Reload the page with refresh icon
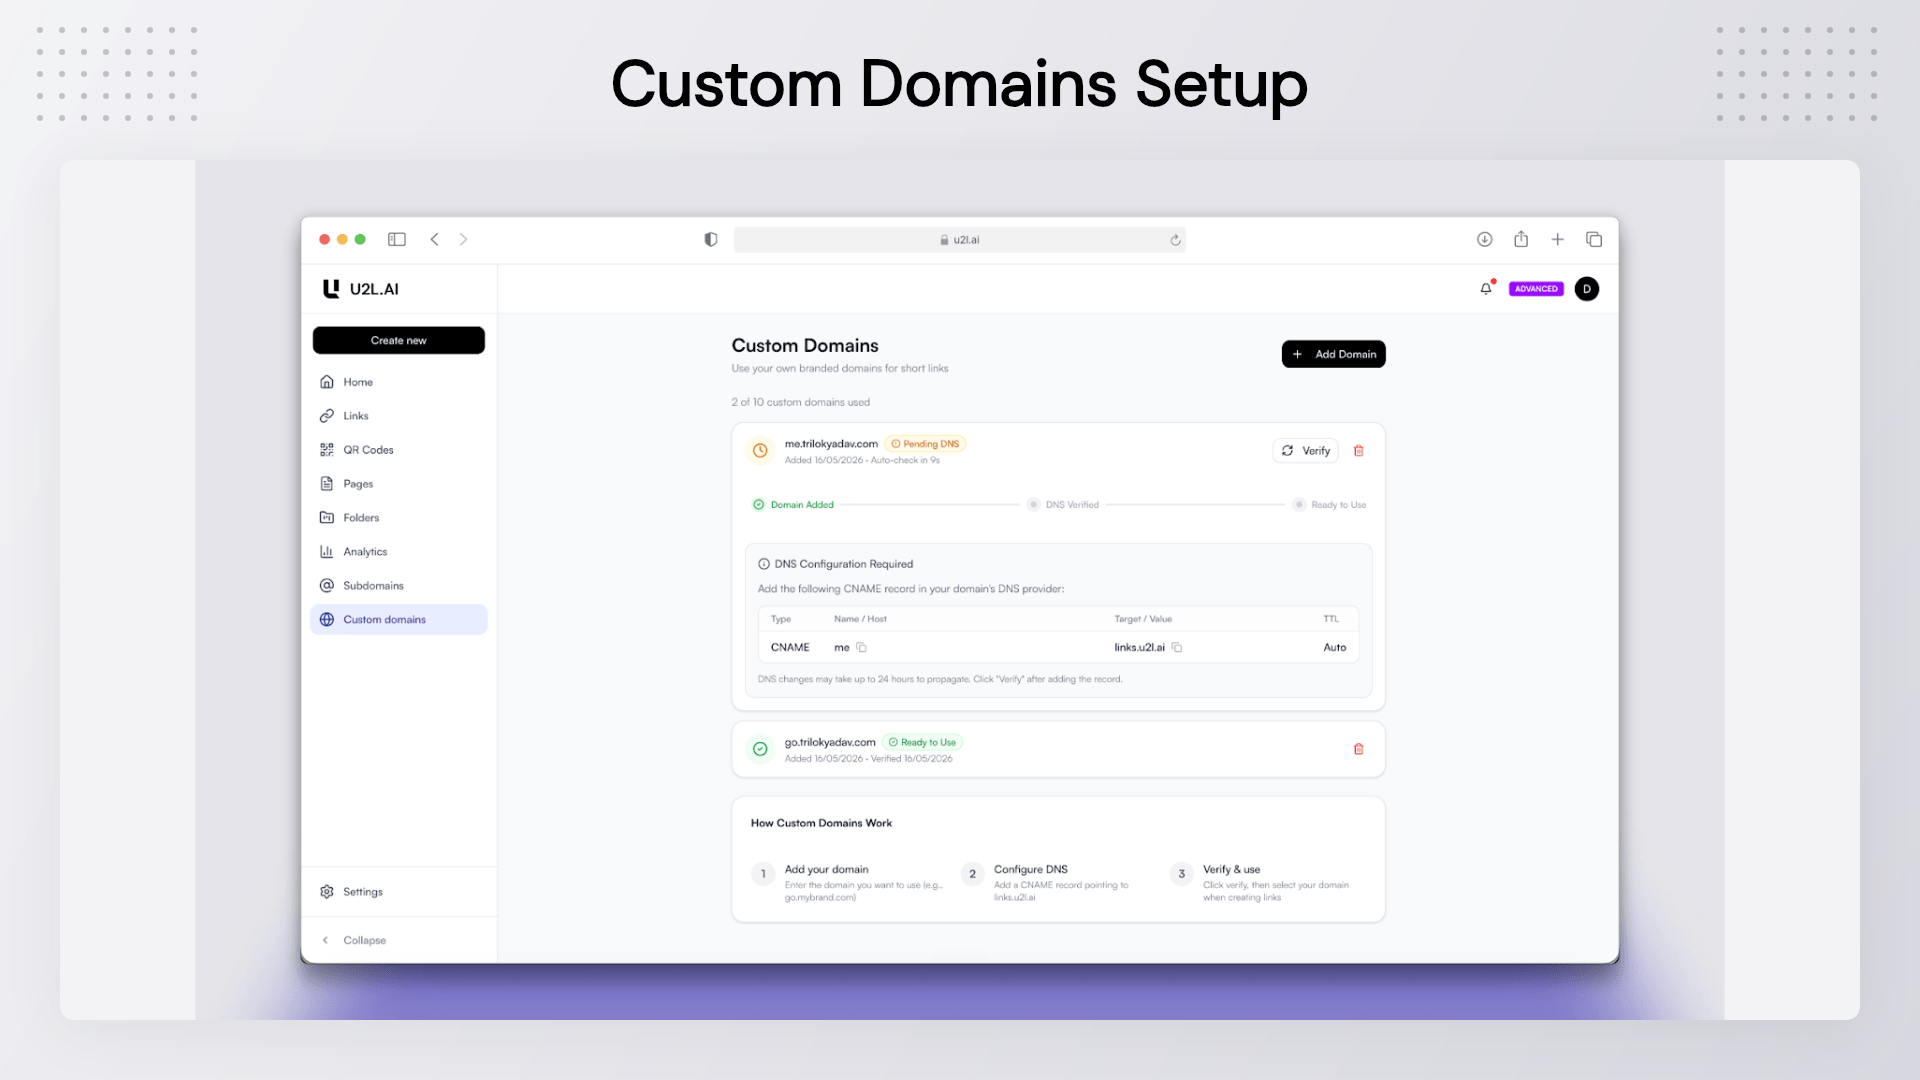Viewport: 1920px width, 1080px height. [x=1175, y=240]
